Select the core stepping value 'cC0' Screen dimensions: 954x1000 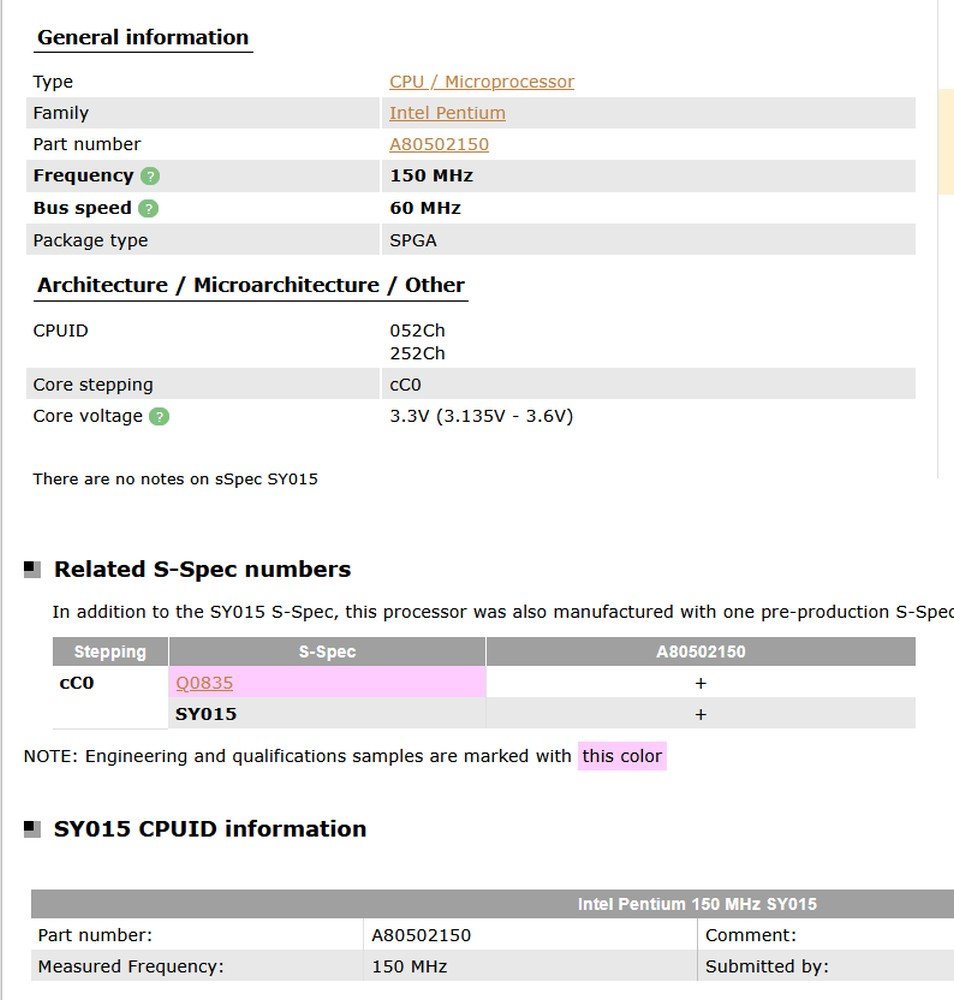point(405,385)
